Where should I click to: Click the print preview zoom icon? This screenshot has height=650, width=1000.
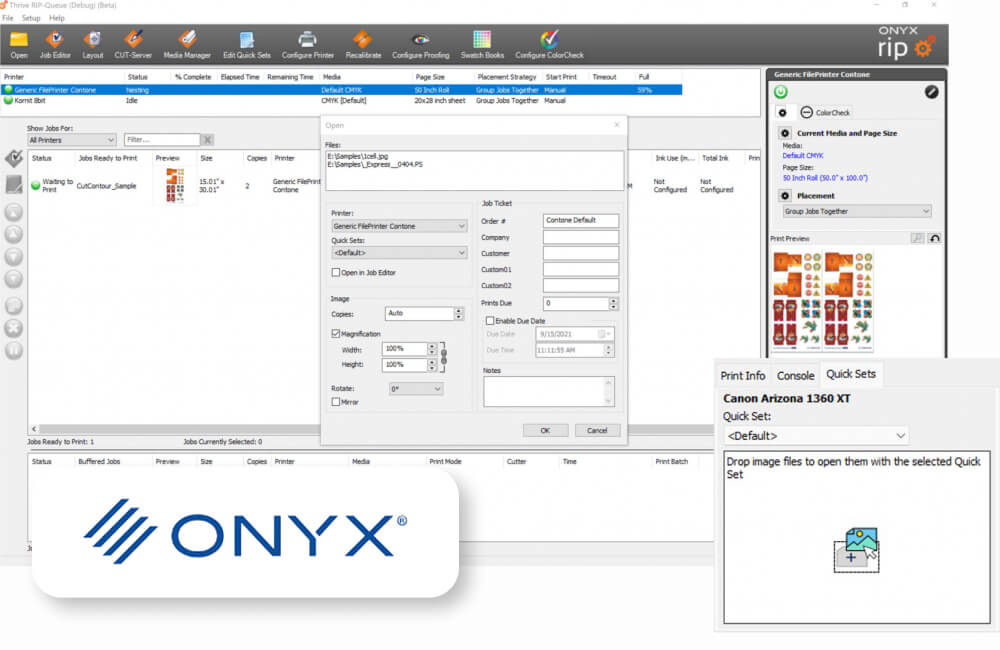[917, 238]
